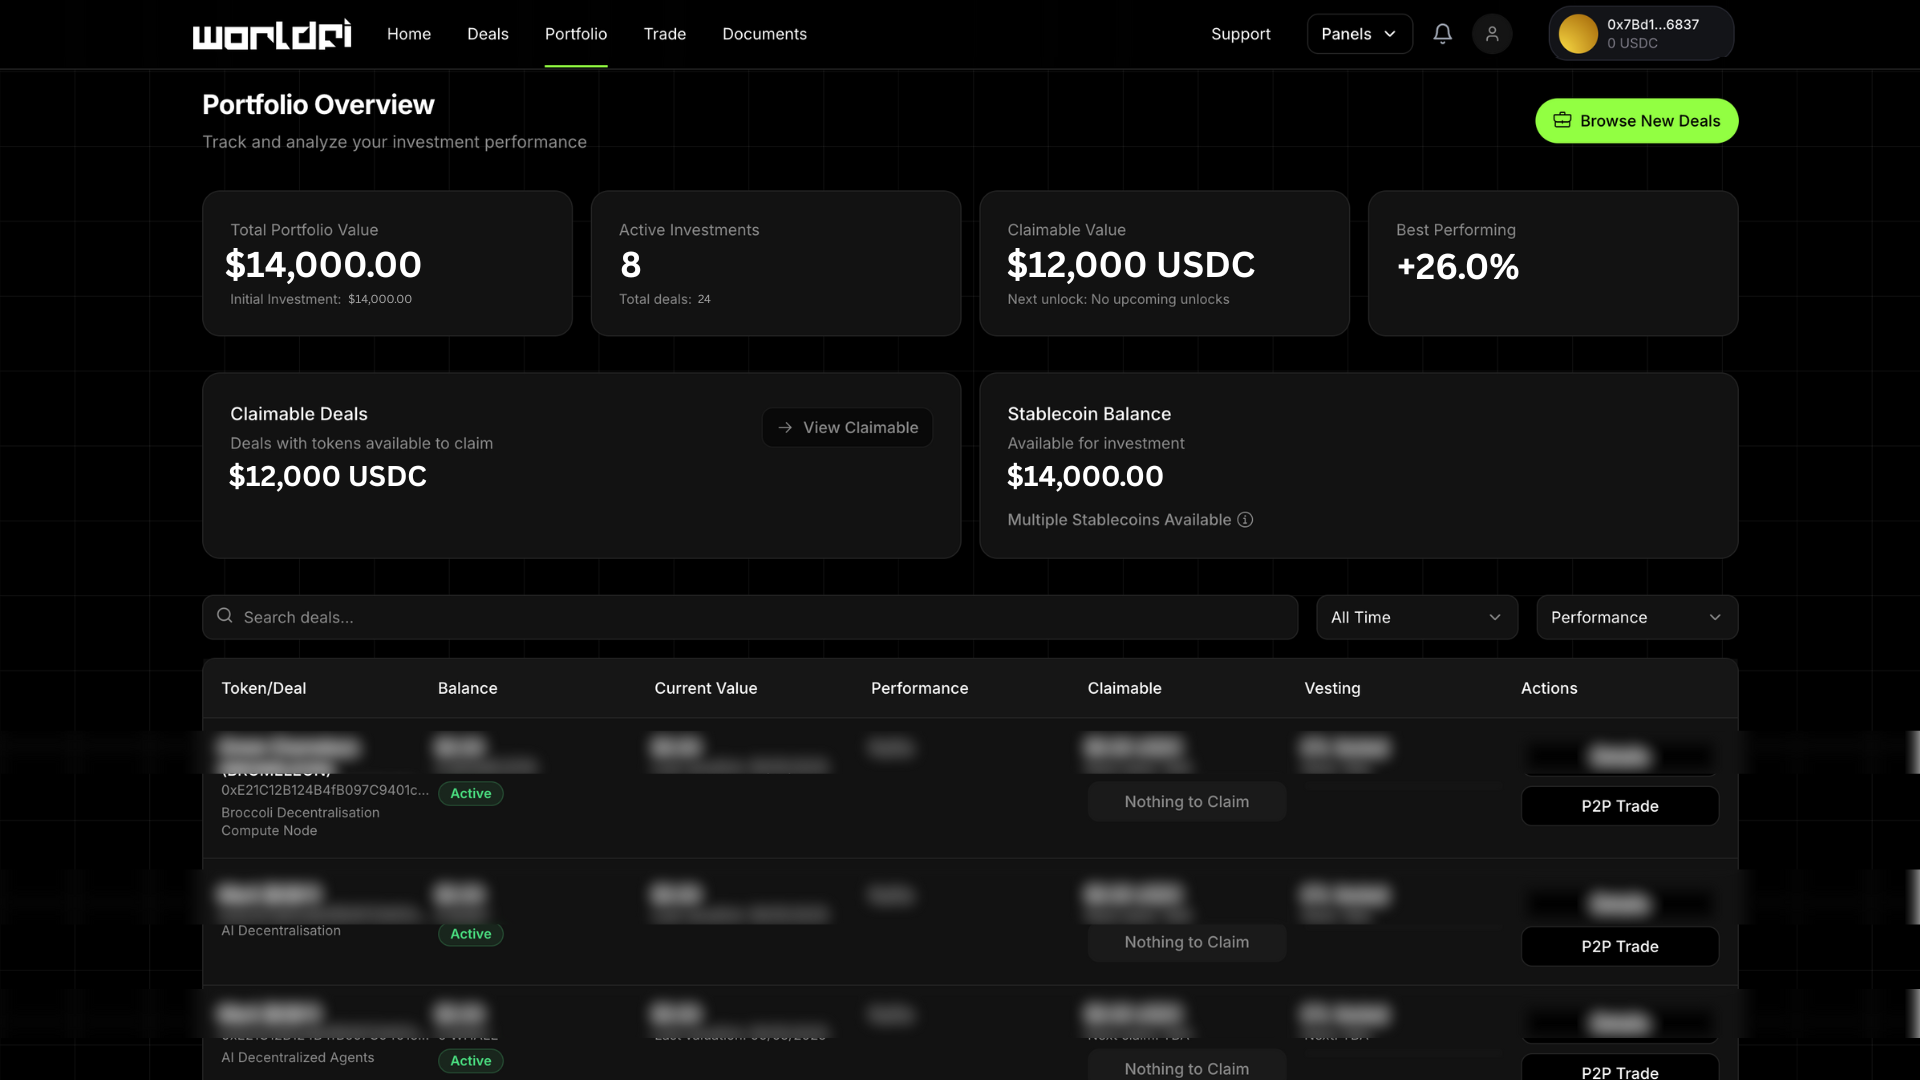This screenshot has width=1920, height=1080.
Task: Go to the Deals tab
Action: point(488,34)
